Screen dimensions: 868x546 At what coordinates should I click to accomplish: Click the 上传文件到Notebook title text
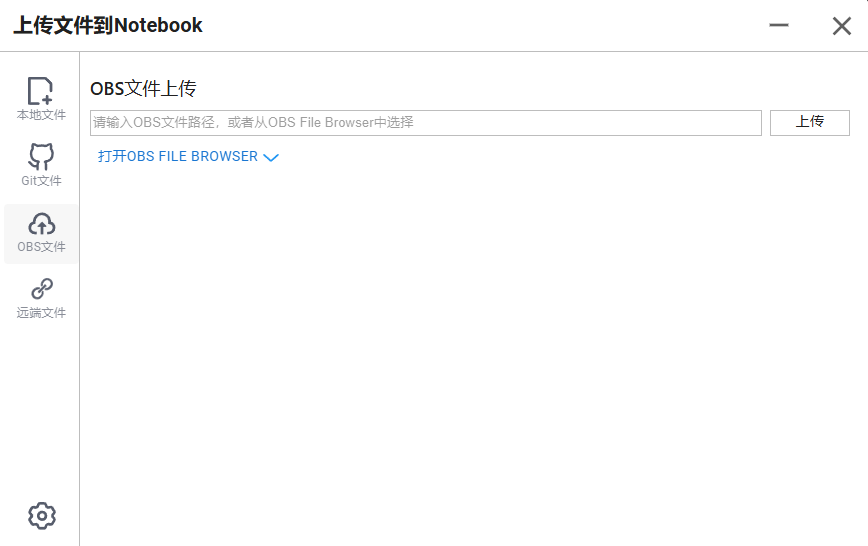click(x=108, y=25)
